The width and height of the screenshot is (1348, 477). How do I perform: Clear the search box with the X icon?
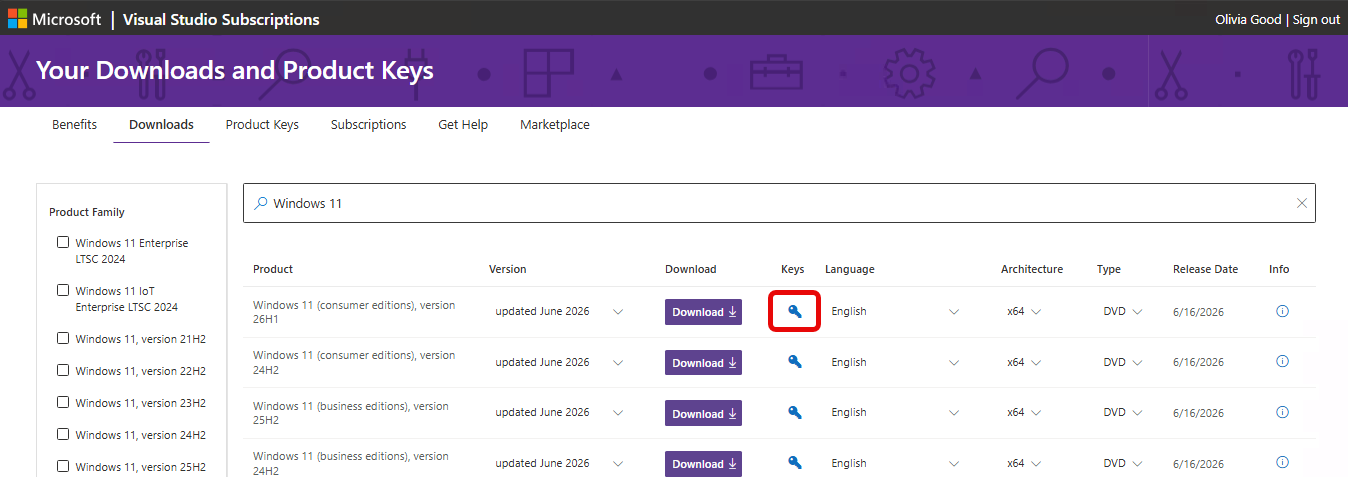[x=1301, y=203]
